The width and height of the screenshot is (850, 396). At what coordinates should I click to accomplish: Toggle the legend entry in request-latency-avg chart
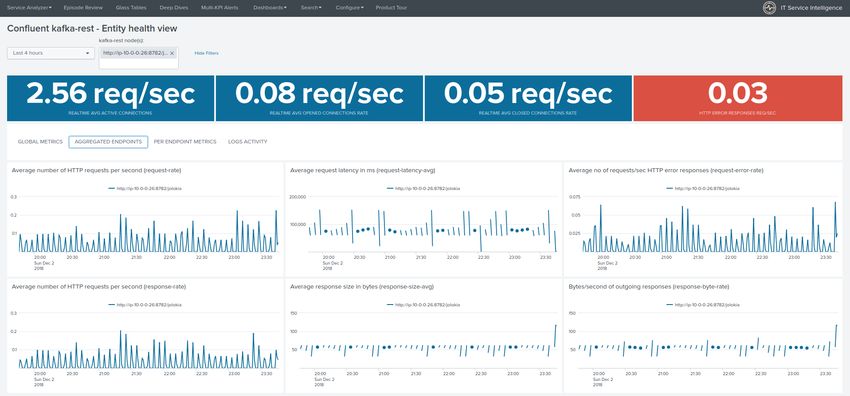[423, 188]
